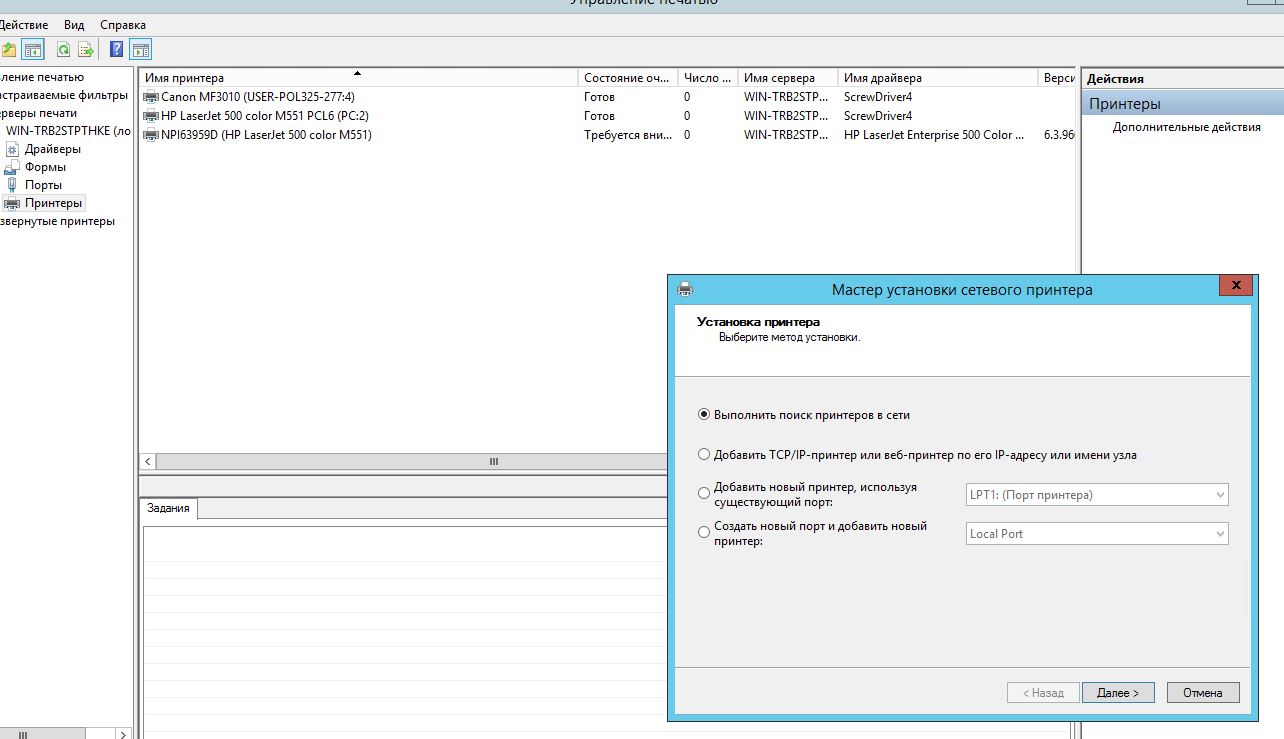Click the Далее > button
Viewport: 1284px width, 739px height.
tap(1117, 692)
